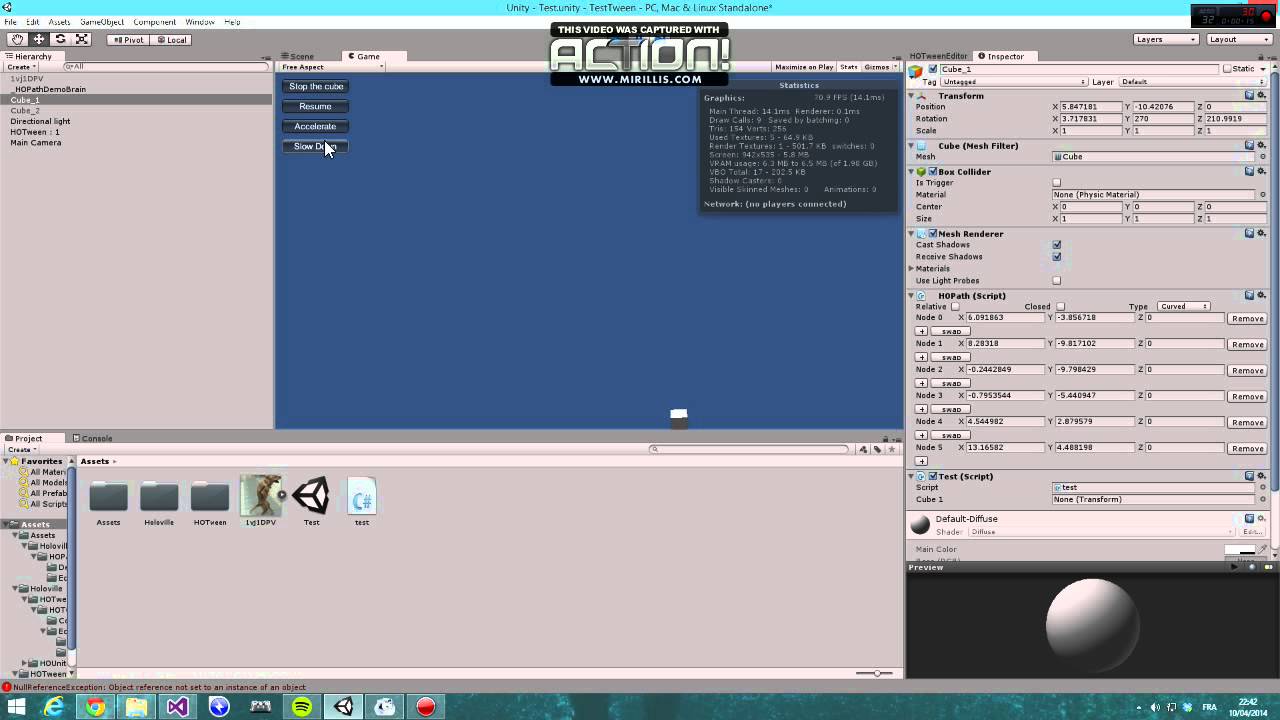The width and height of the screenshot is (1280, 720).
Task: Select the Hand tool in Unity toolbar
Action: pyautogui.click(x=16, y=39)
